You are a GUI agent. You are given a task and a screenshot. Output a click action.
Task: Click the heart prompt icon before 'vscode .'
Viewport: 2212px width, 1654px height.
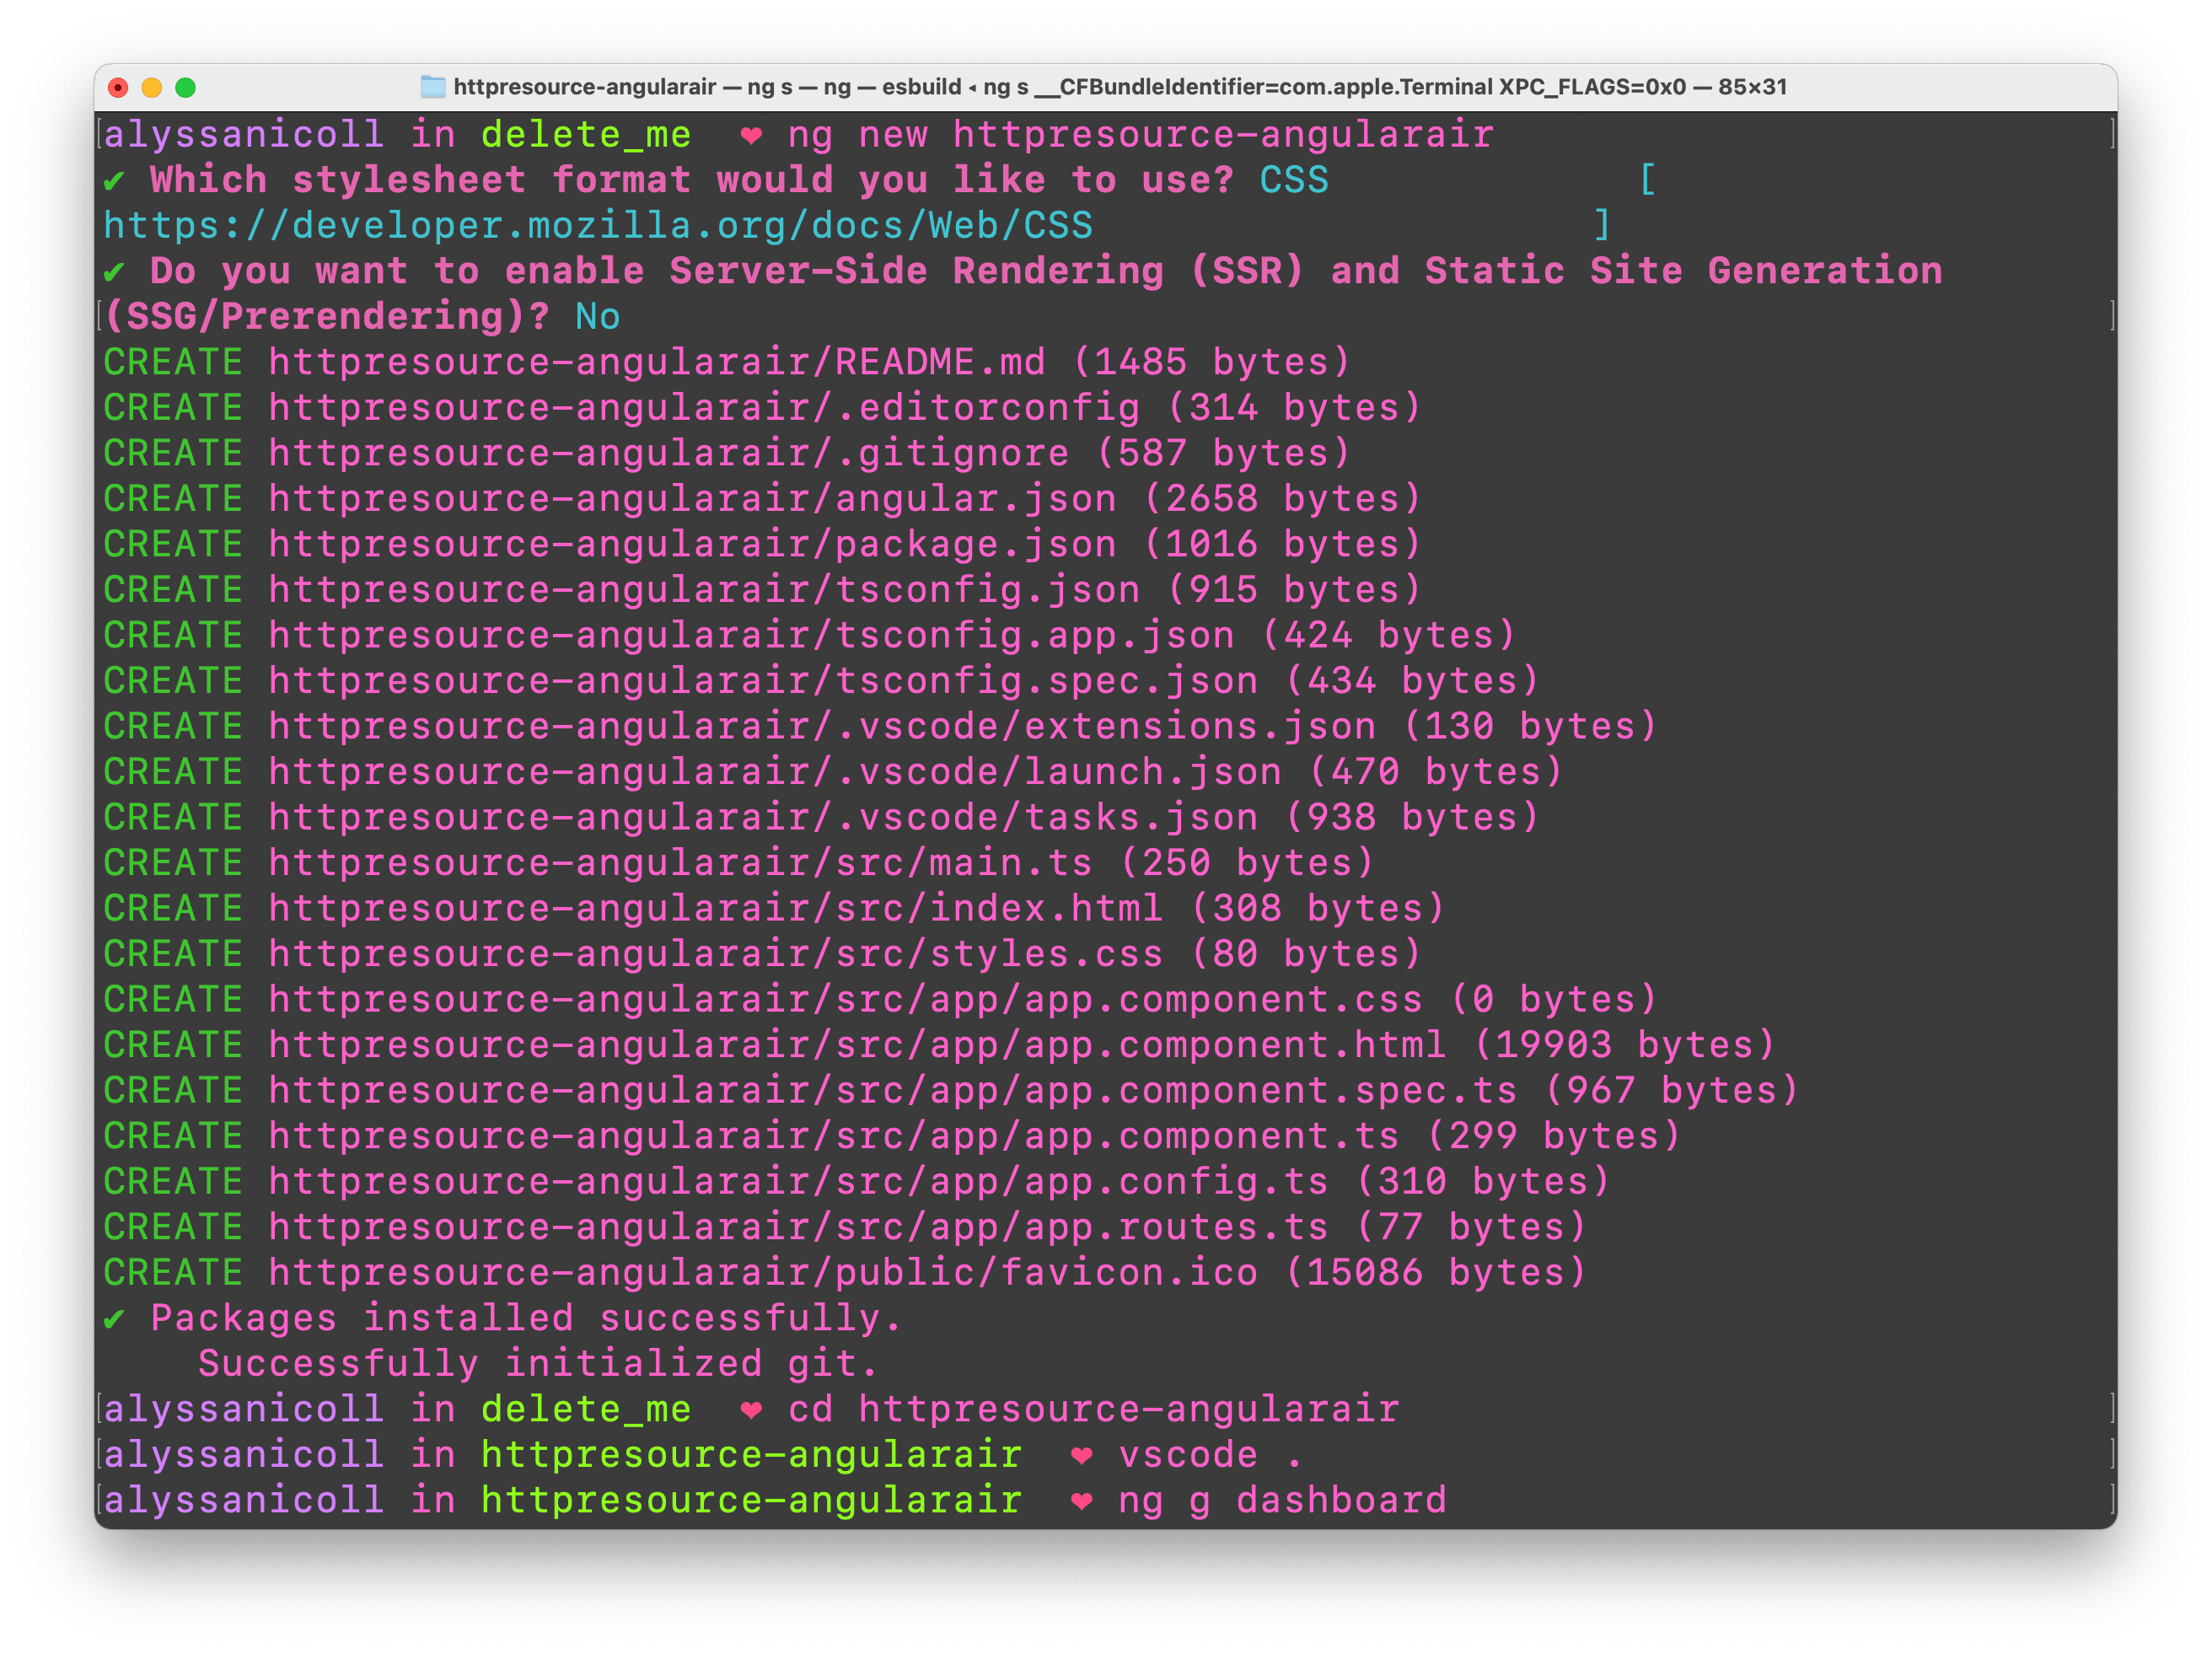coord(1081,1455)
